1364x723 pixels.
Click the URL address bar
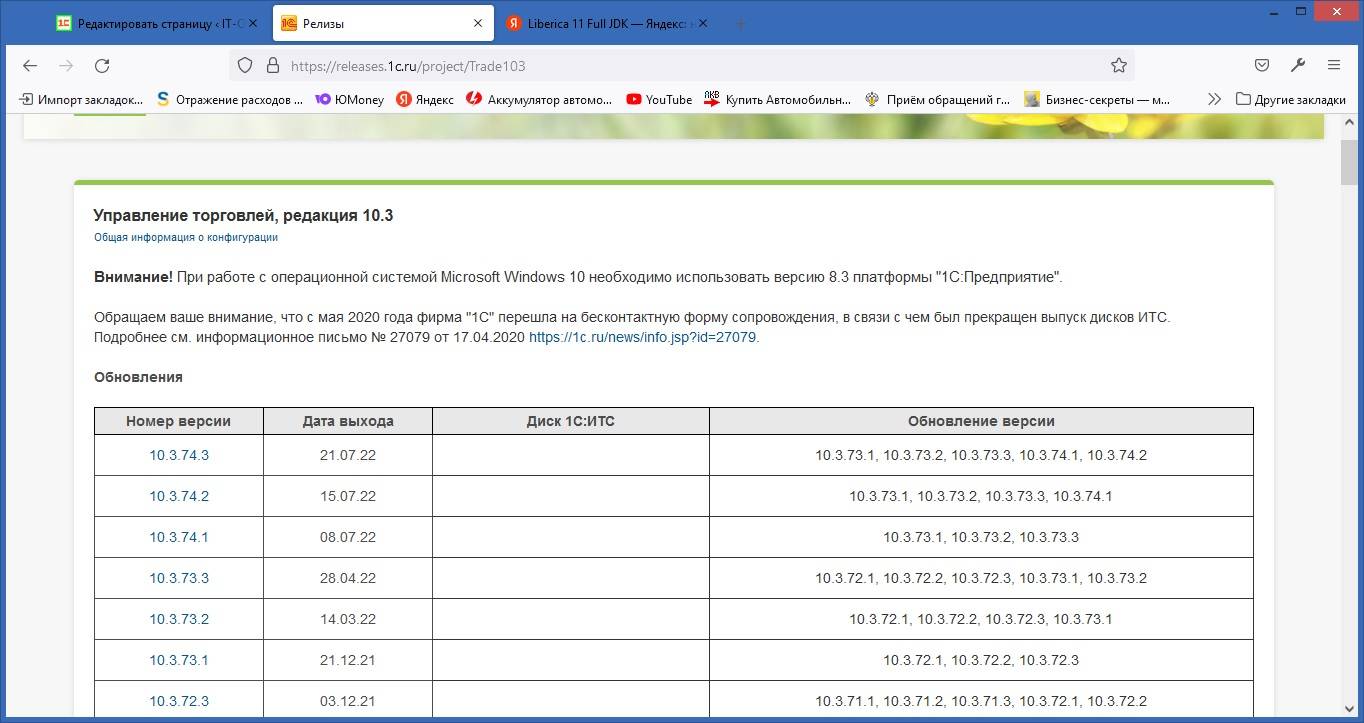680,66
